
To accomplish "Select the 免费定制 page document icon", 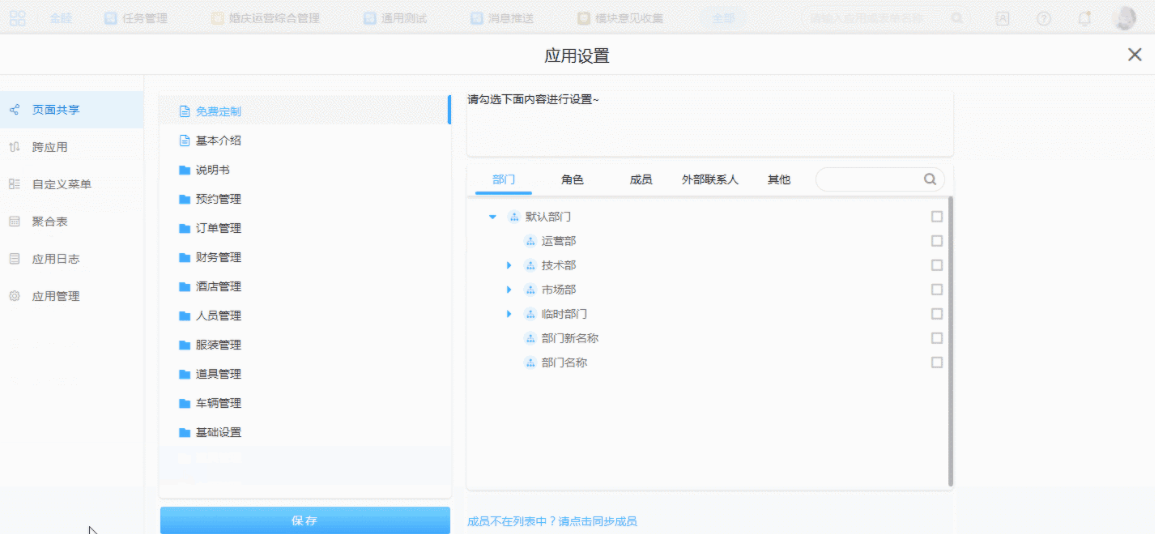I will pos(184,112).
